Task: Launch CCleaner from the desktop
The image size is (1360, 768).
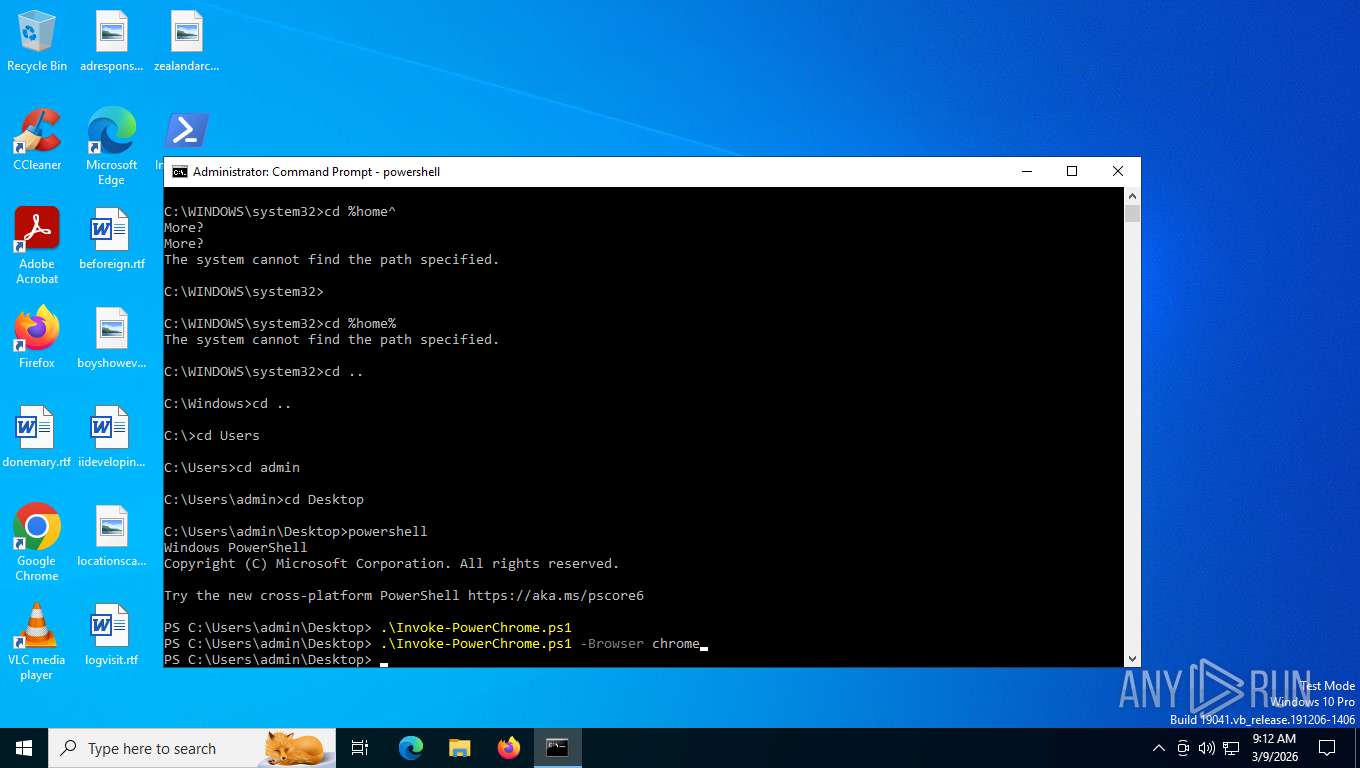Action: coord(37,140)
